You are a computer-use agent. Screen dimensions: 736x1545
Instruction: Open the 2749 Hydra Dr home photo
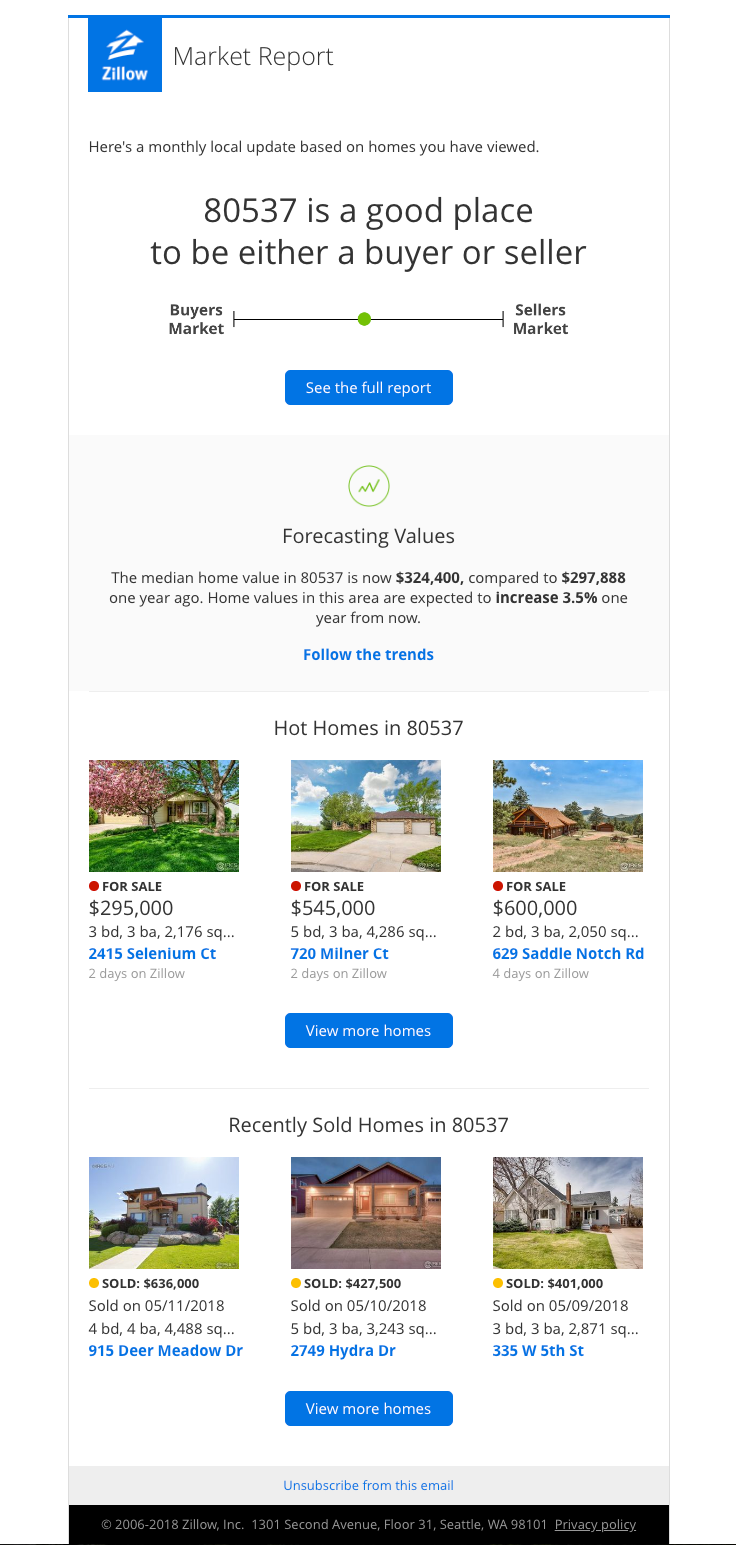coord(366,1212)
